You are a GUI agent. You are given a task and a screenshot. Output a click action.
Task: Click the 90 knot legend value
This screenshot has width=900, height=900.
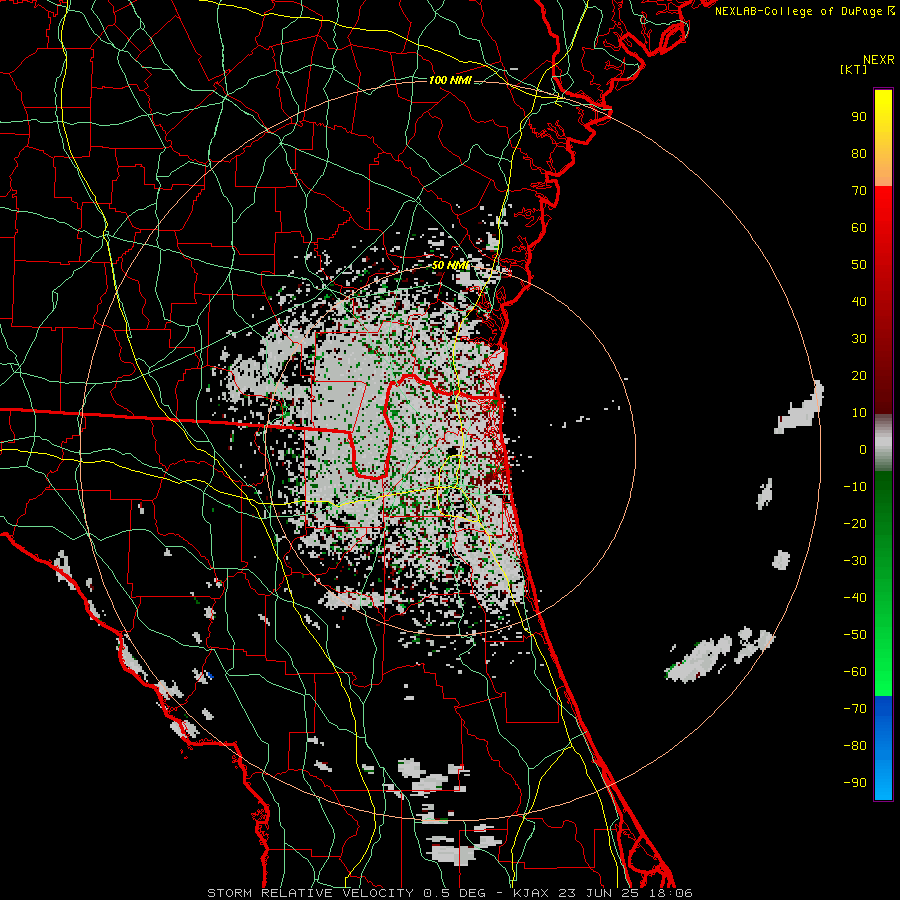(x=859, y=117)
